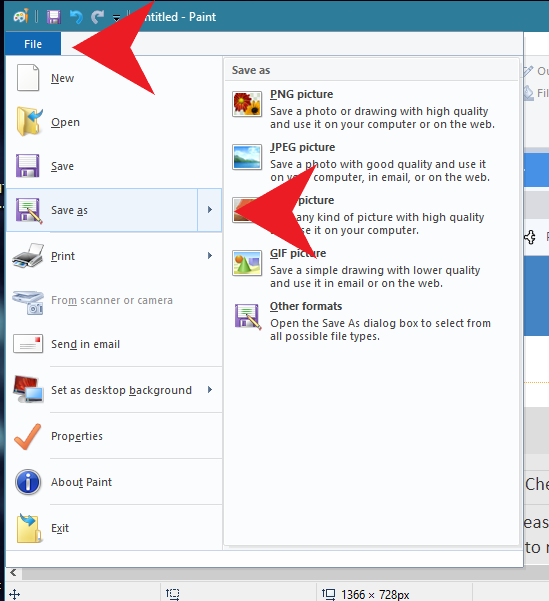Click the Save as floppy-with-pencil icon

[29, 210]
